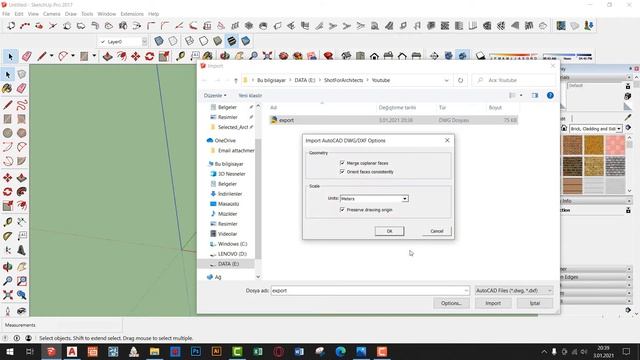This screenshot has width=640, height=360.
Task: Open AutoCAD from the Windows taskbar
Action: pos(72,351)
